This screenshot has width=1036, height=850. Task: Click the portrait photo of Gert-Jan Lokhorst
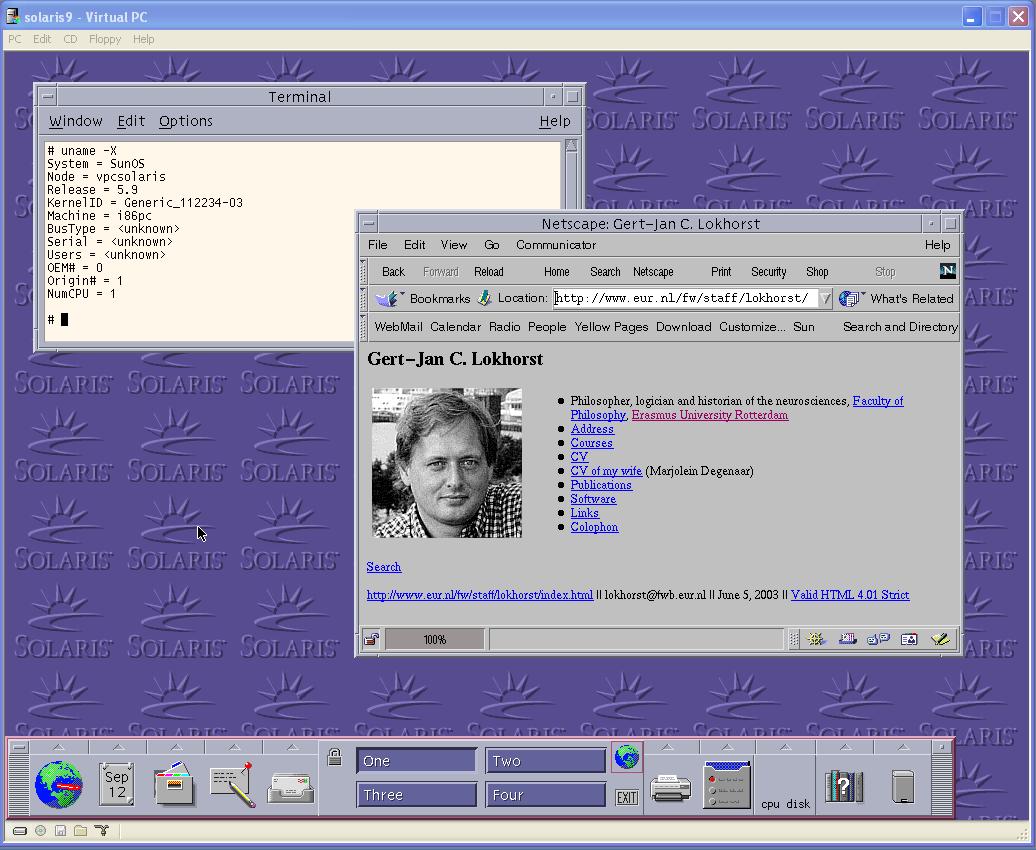[447, 463]
